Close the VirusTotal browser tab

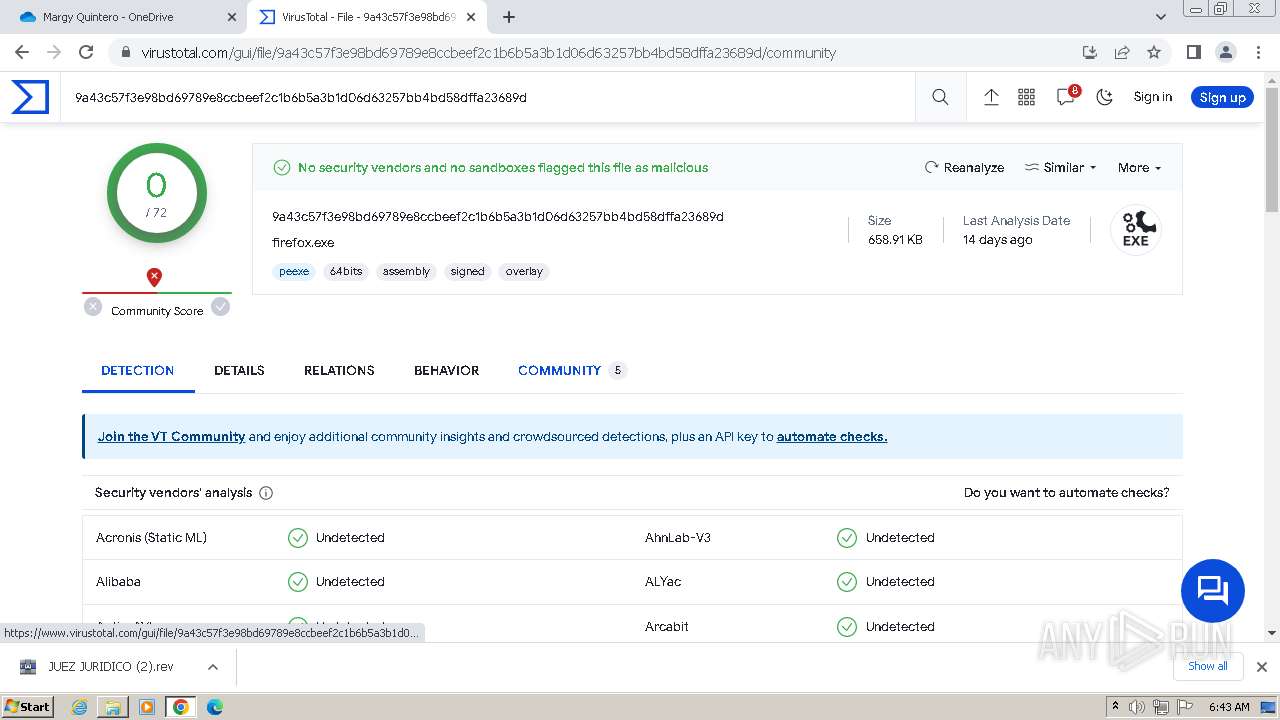click(471, 17)
